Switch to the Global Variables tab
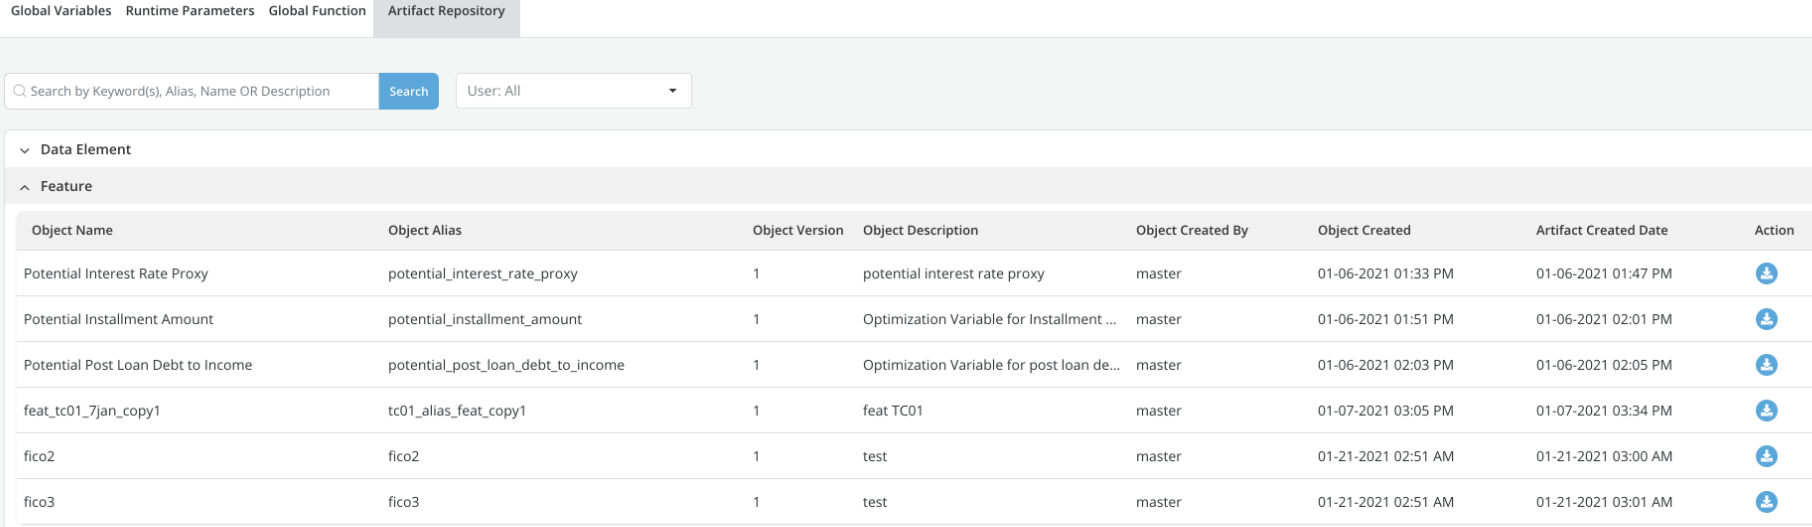 [x=61, y=11]
